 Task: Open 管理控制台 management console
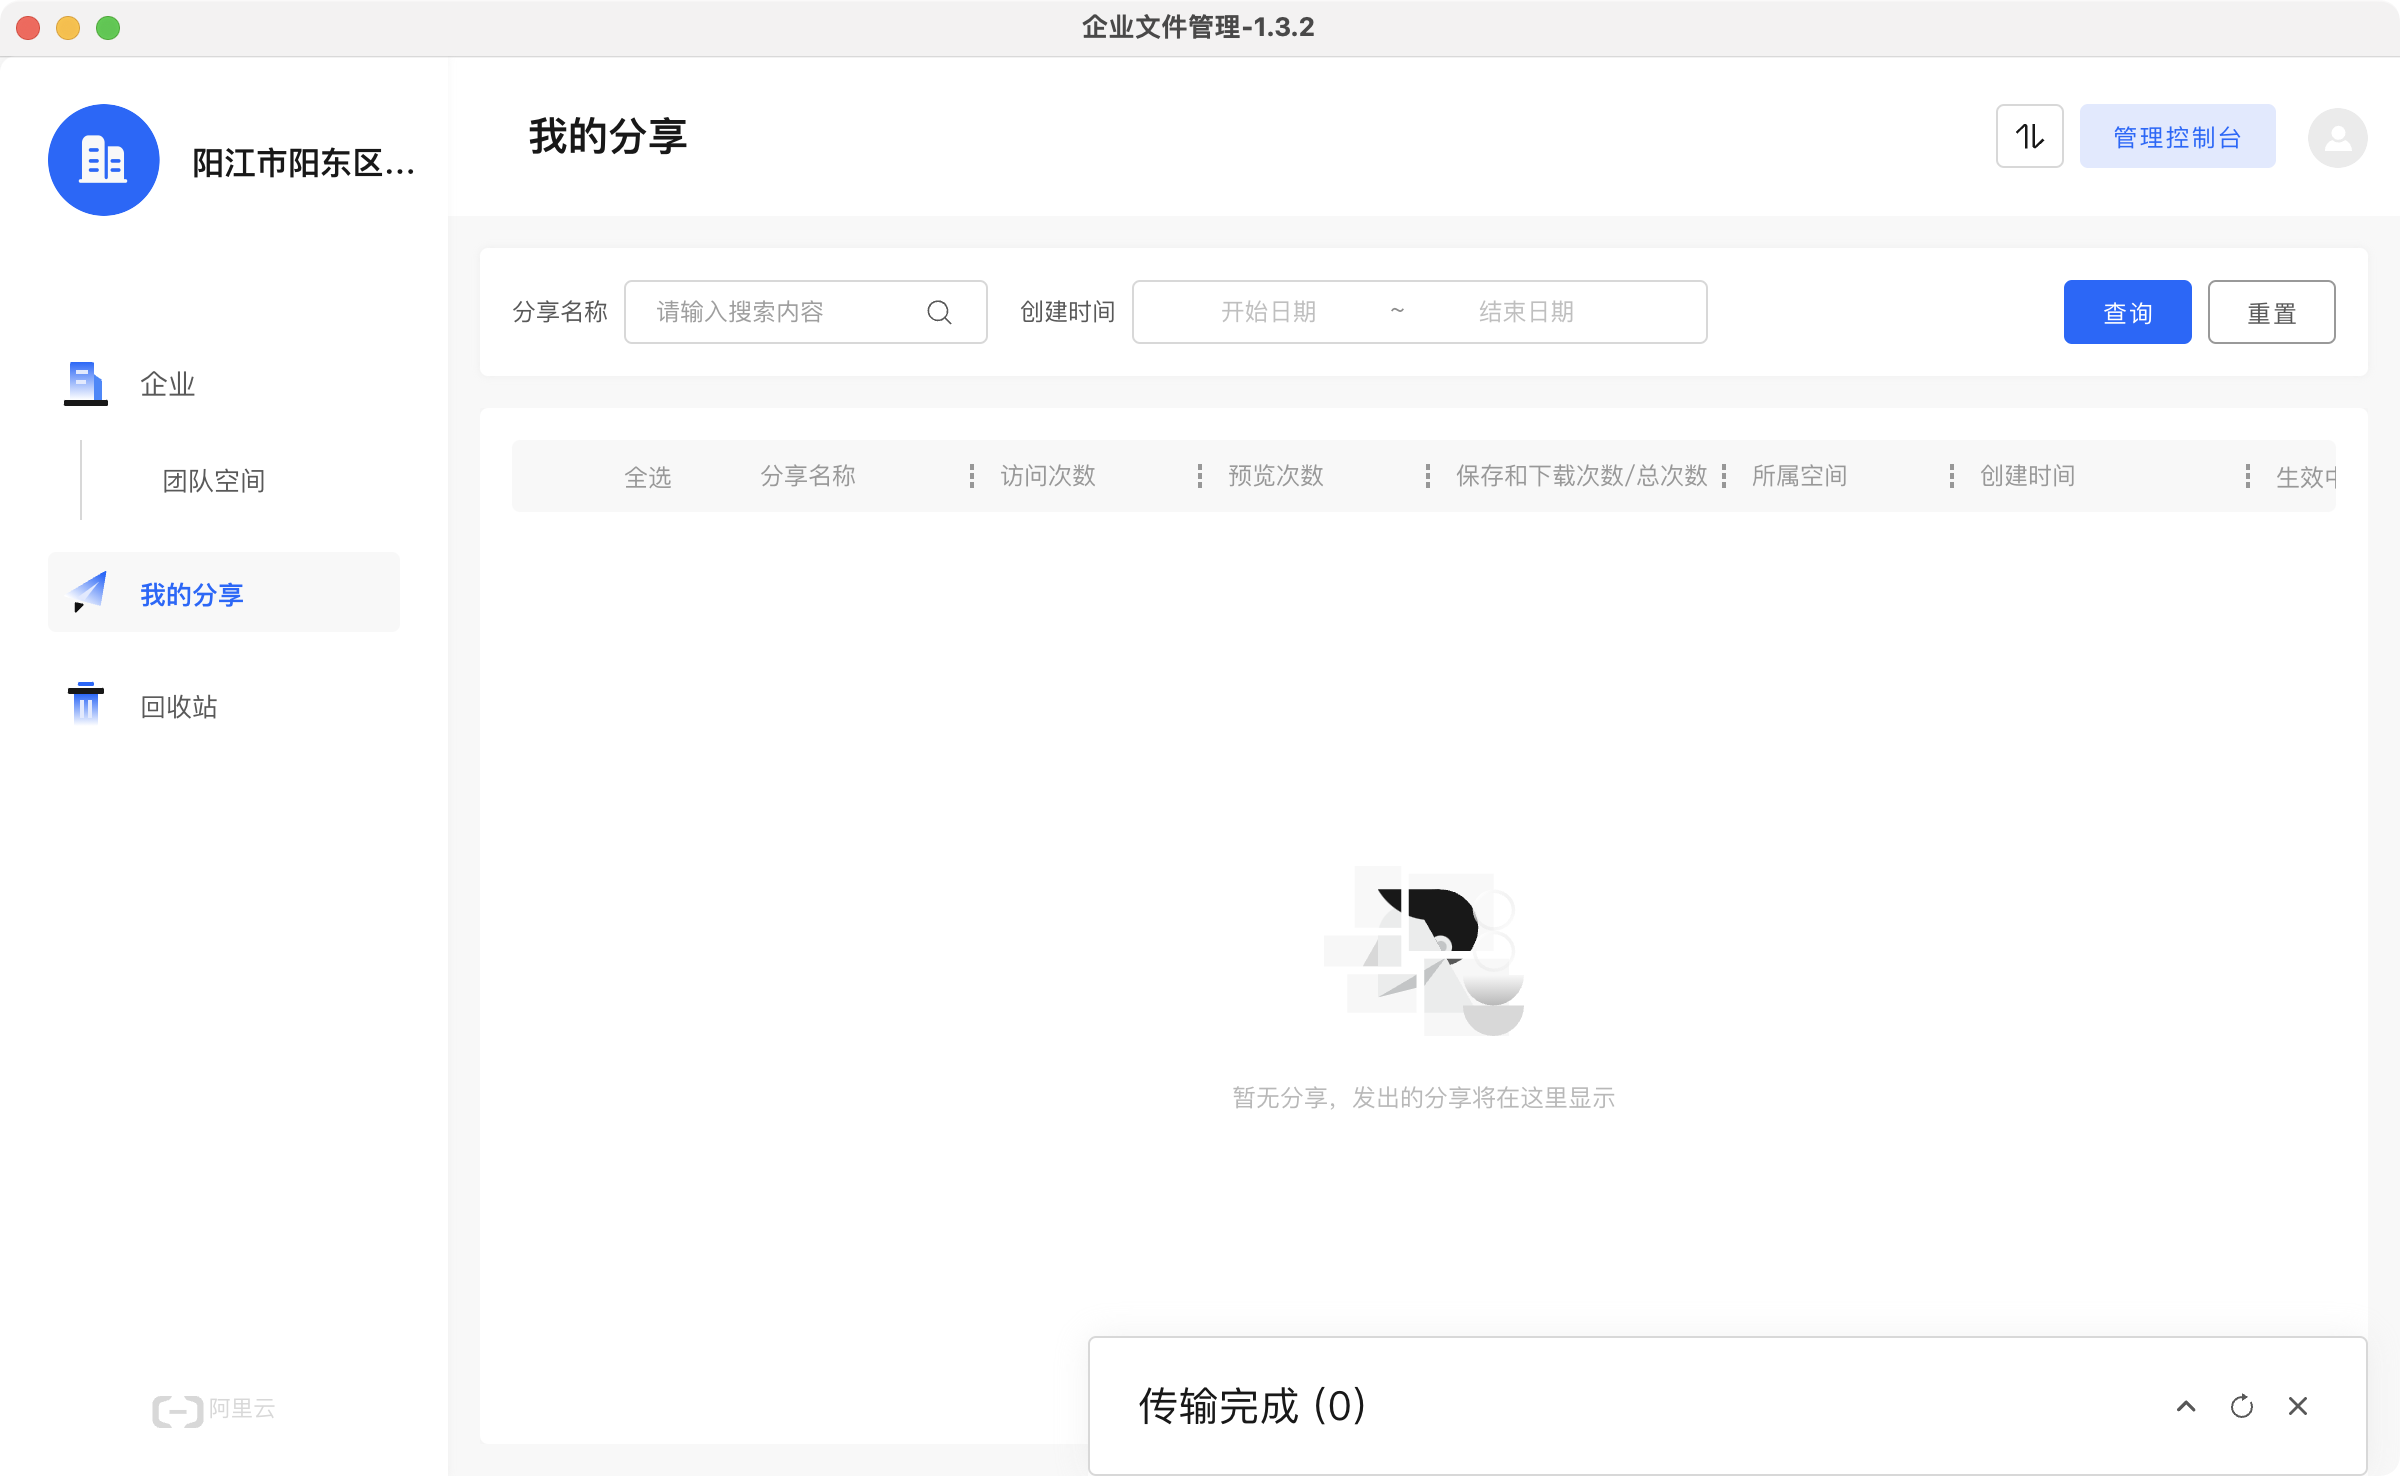pyautogui.click(x=2177, y=137)
